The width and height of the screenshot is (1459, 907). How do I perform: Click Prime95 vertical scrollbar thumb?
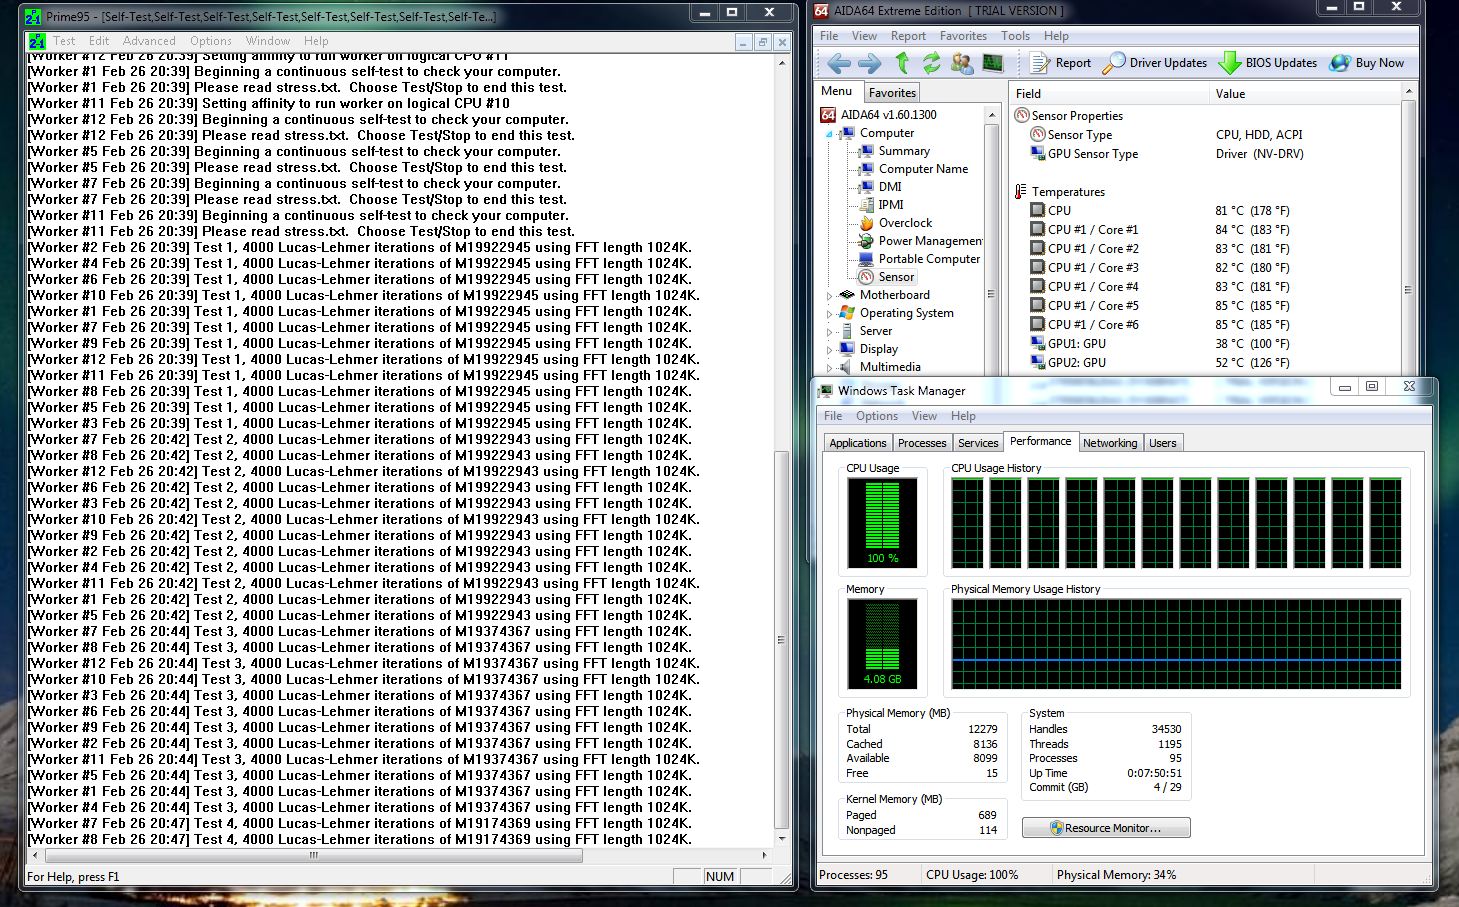pos(782,640)
